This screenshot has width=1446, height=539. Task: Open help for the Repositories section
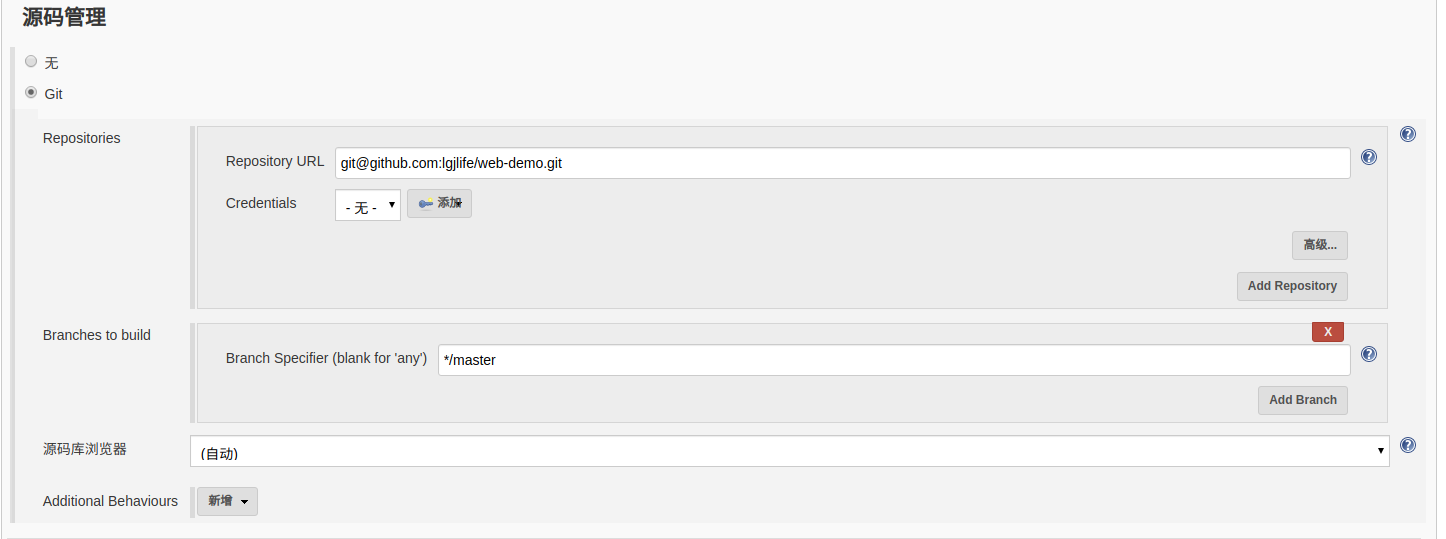pyautogui.click(x=1407, y=134)
